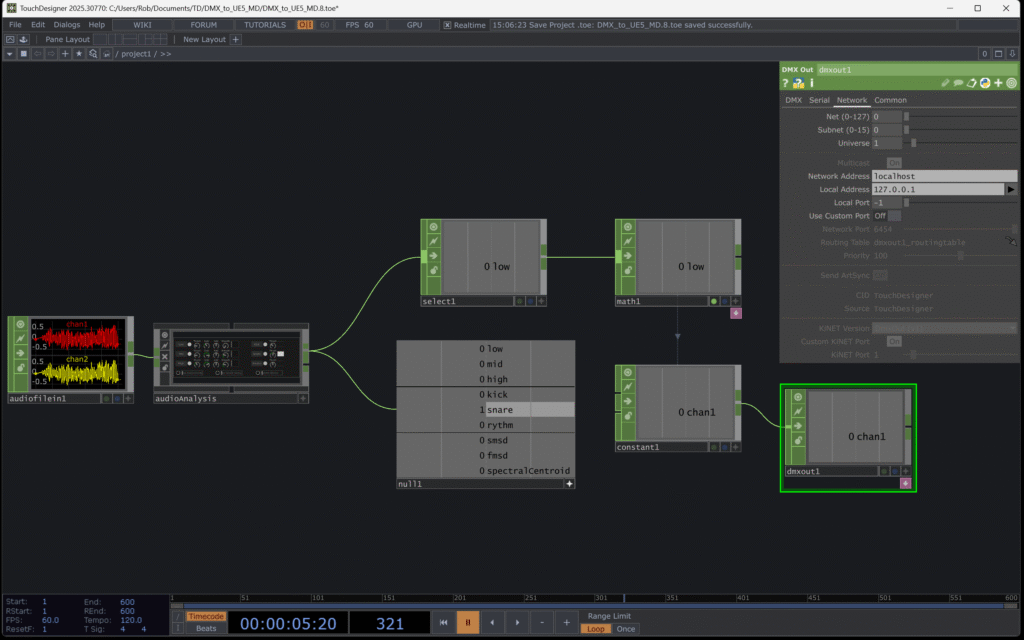Viewport: 1024px width, 640px height.
Task: Click the target circle icon in parameter header
Action: [1012, 83]
